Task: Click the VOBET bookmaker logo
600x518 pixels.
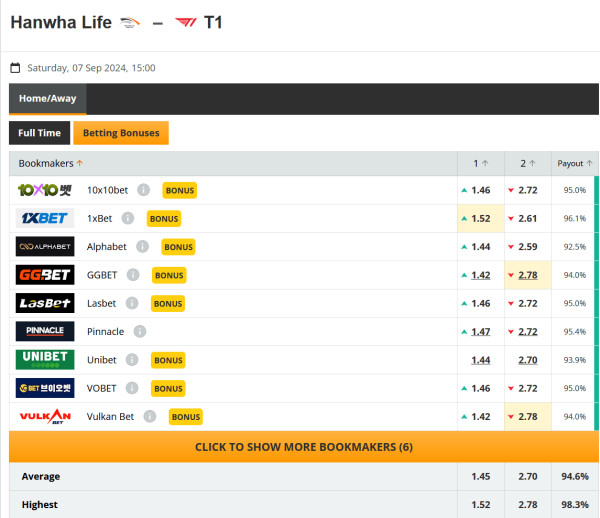Action: coord(45,388)
